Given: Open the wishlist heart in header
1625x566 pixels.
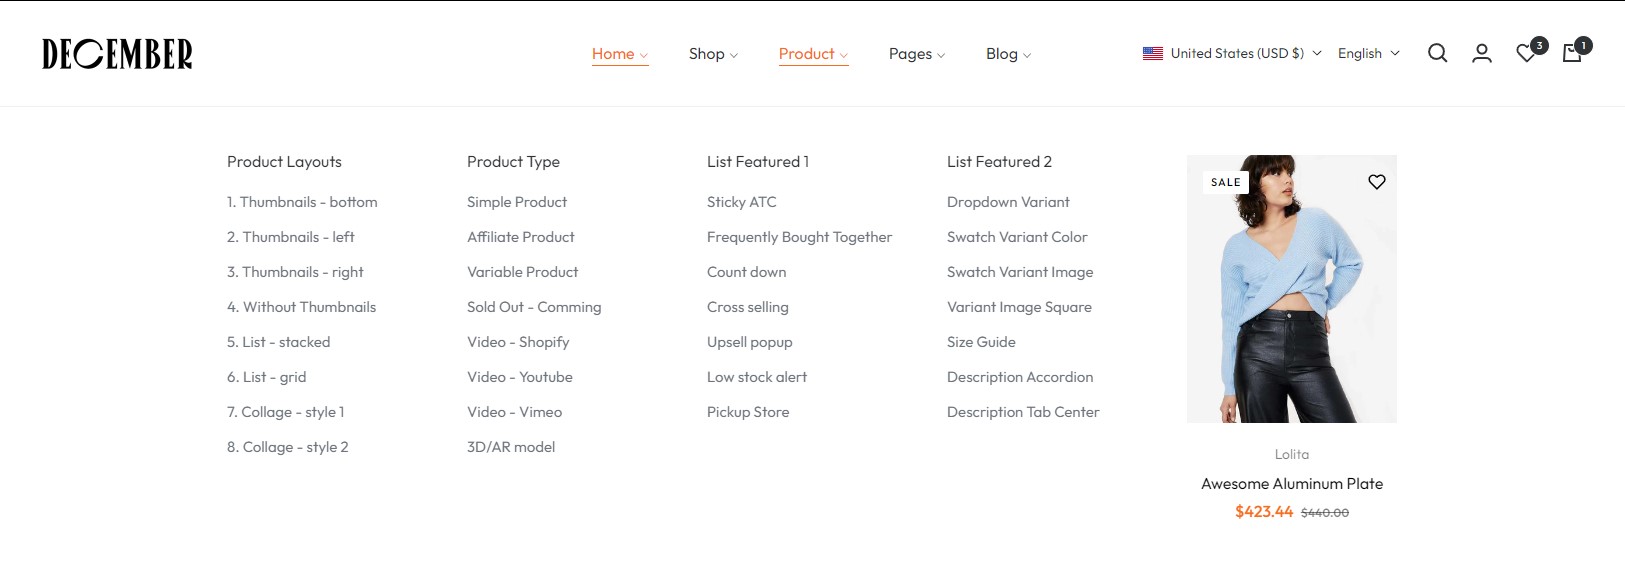Looking at the screenshot, I should [x=1526, y=54].
